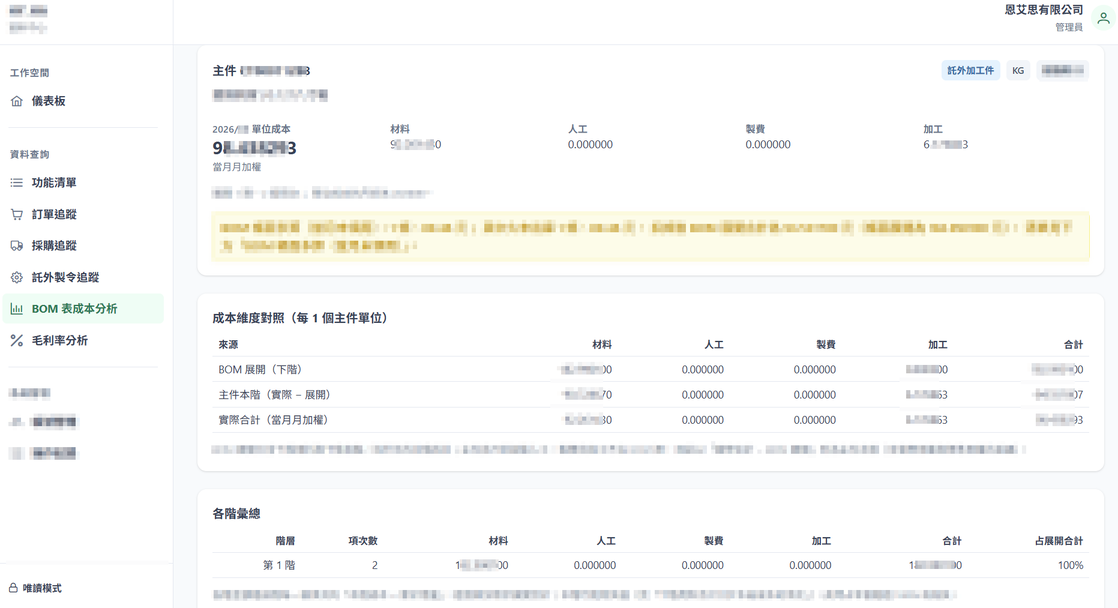The height and width of the screenshot is (608, 1118).
Task: Click the 儀表板 home icon
Action: 16,101
